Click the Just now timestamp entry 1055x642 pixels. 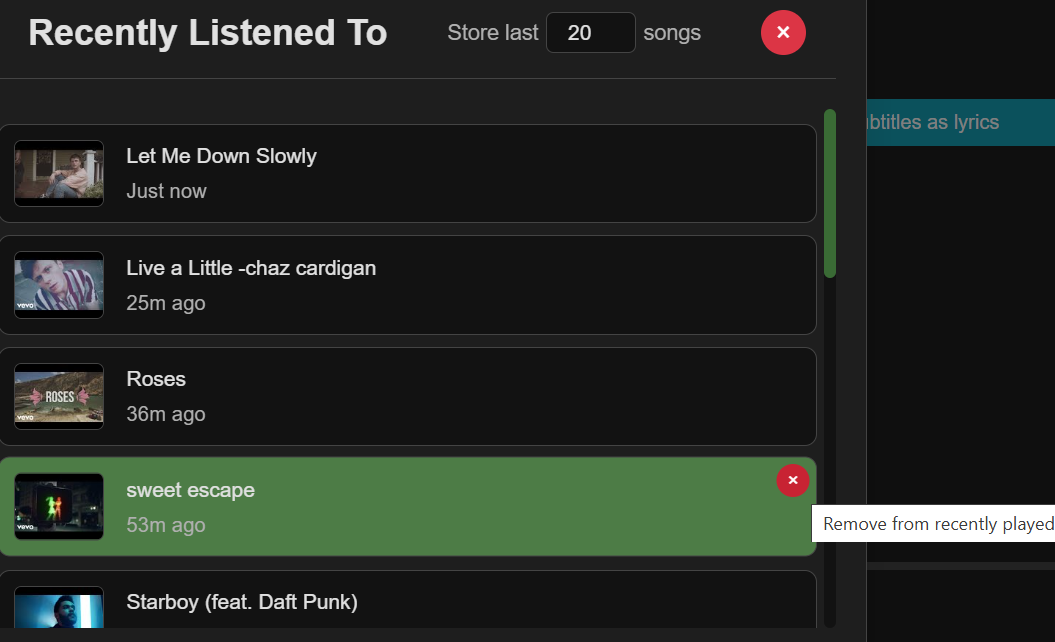click(166, 191)
